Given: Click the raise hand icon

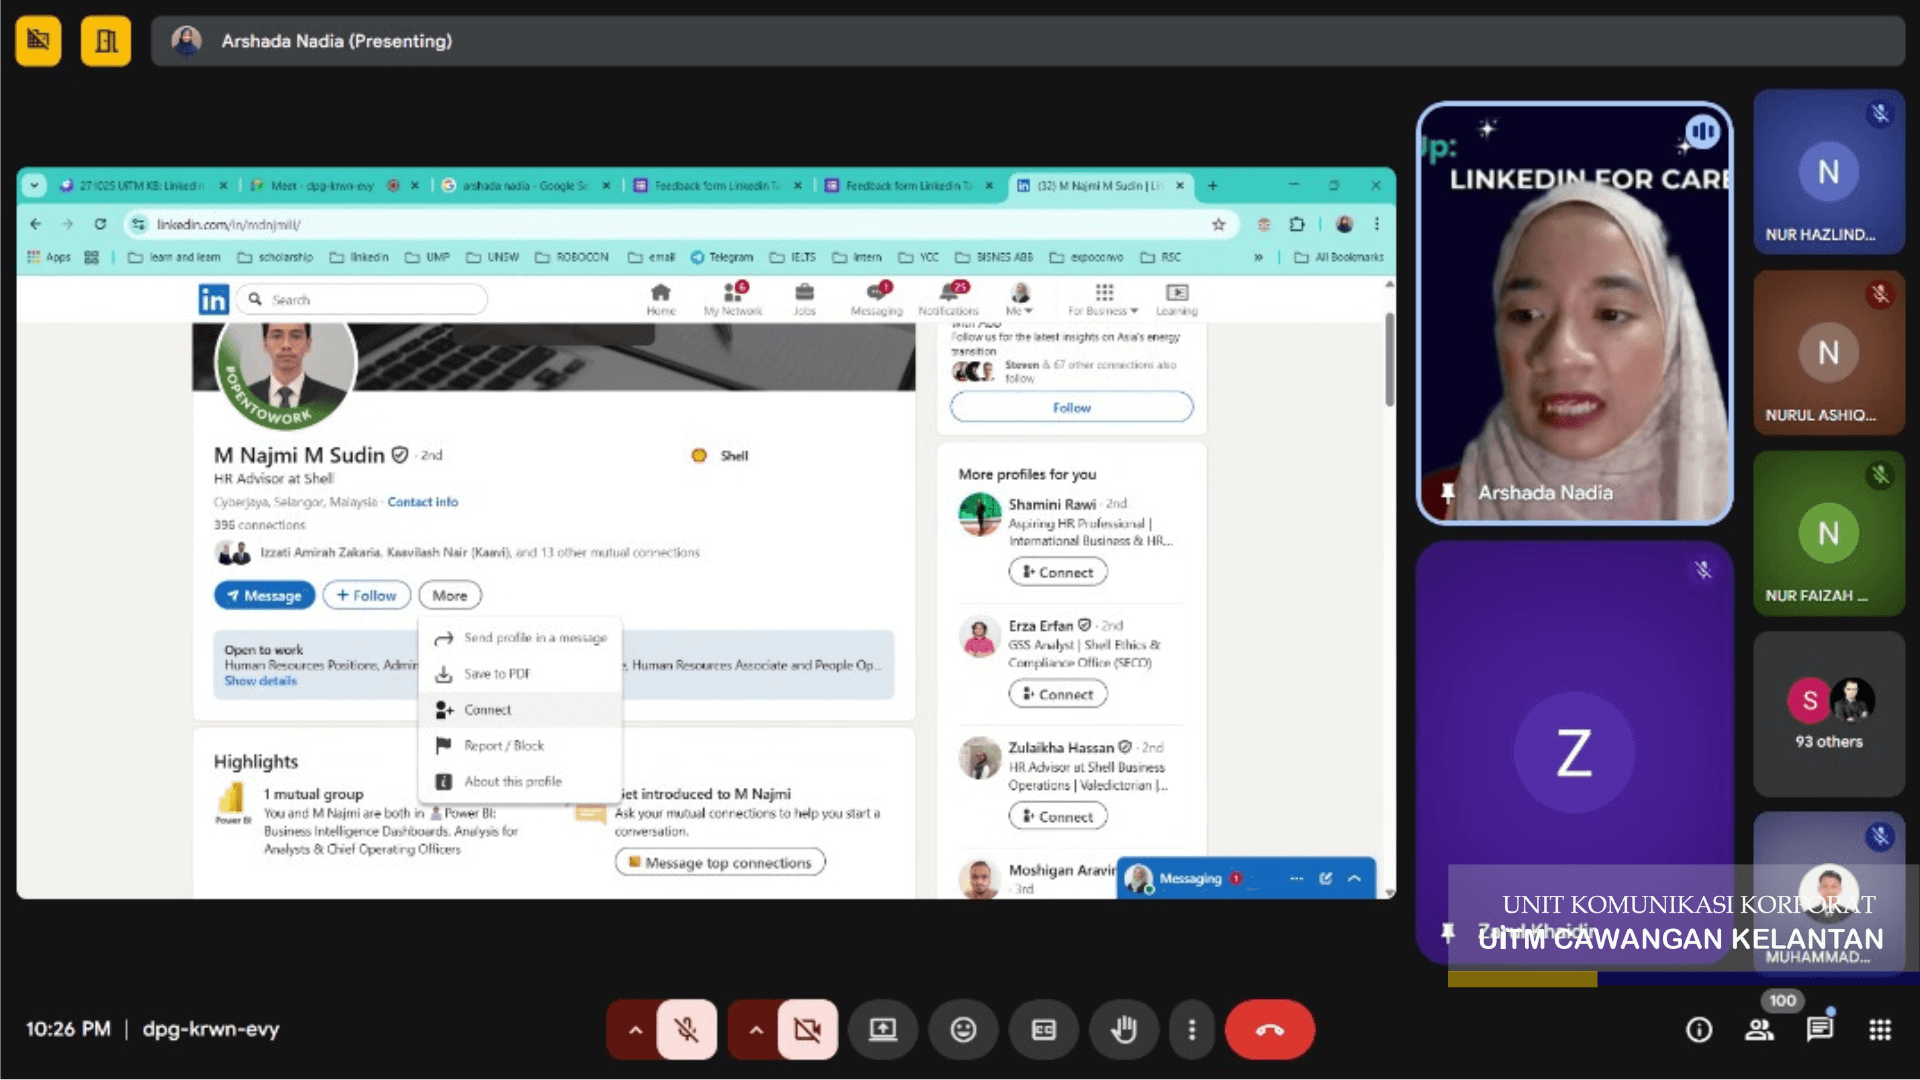Looking at the screenshot, I should click(x=1123, y=1029).
